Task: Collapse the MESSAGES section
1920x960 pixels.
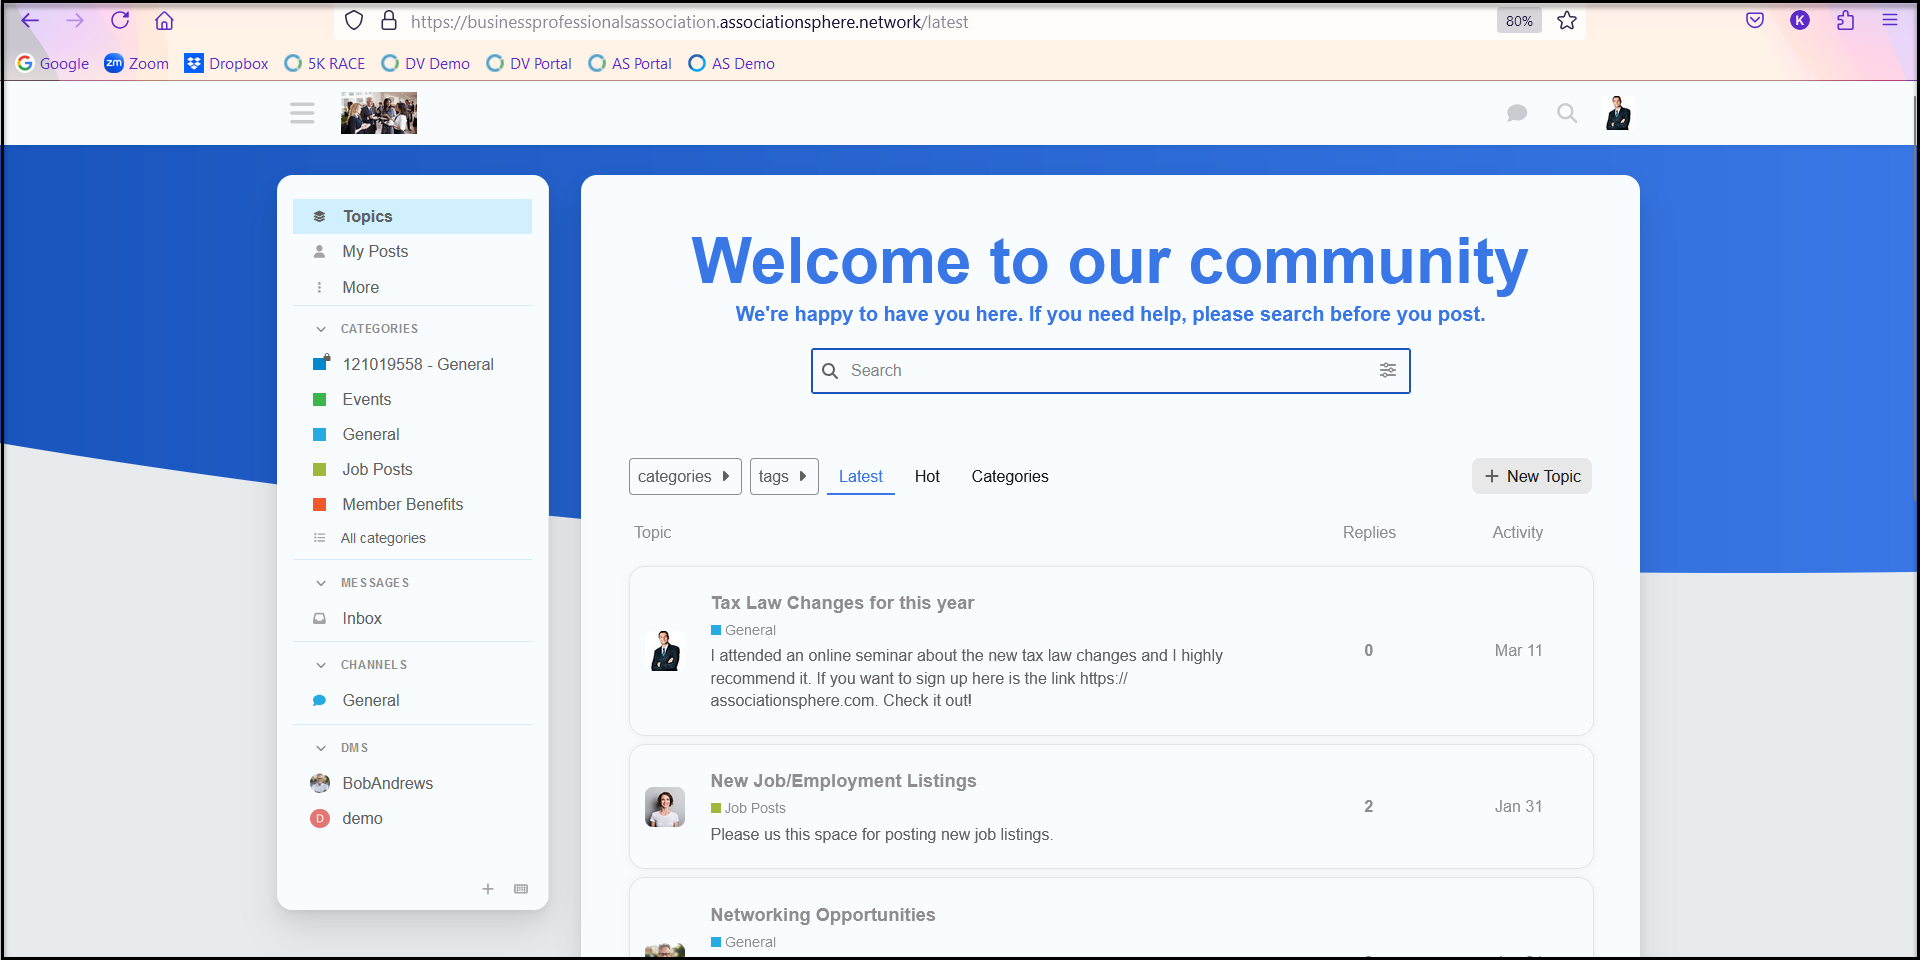Action: point(362,583)
